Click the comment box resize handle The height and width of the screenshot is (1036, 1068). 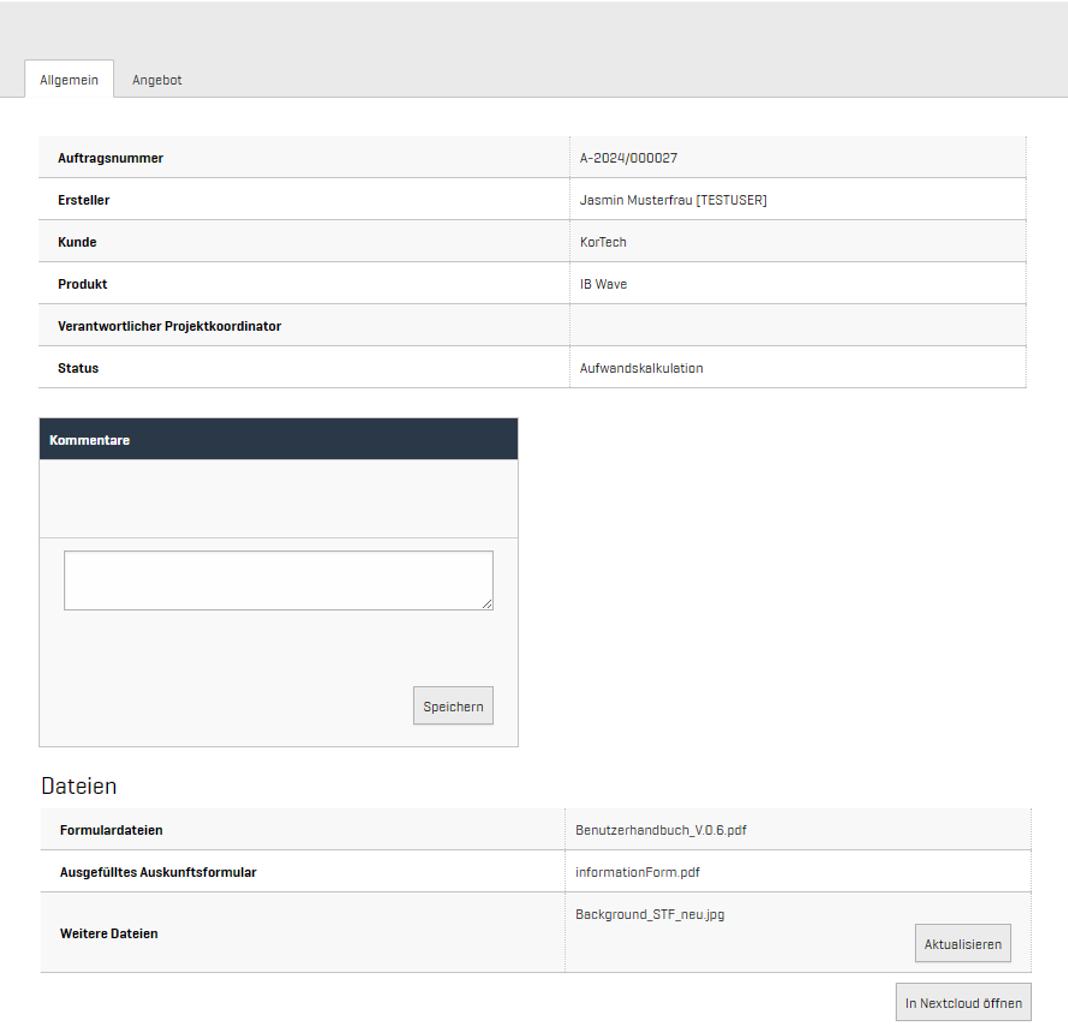487,604
